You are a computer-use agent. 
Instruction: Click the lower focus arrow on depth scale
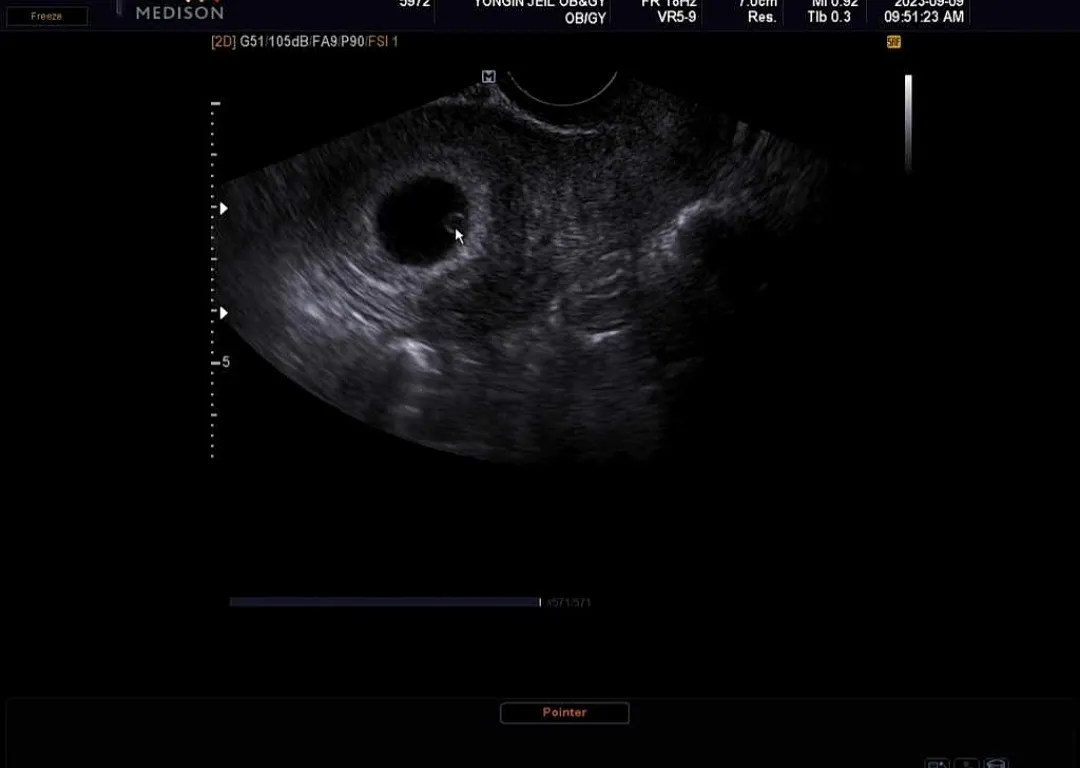(x=224, y=313)
